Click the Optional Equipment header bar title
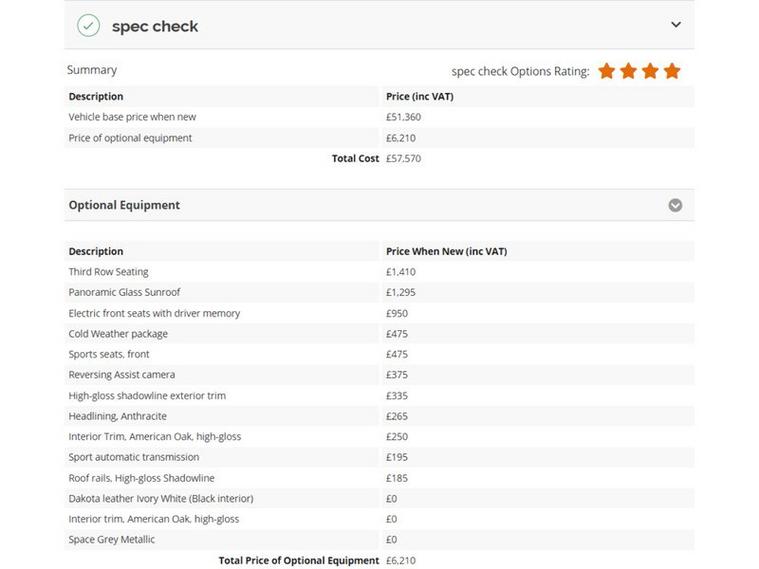Screen dimensions: 759x569 [x=124, y=205]
